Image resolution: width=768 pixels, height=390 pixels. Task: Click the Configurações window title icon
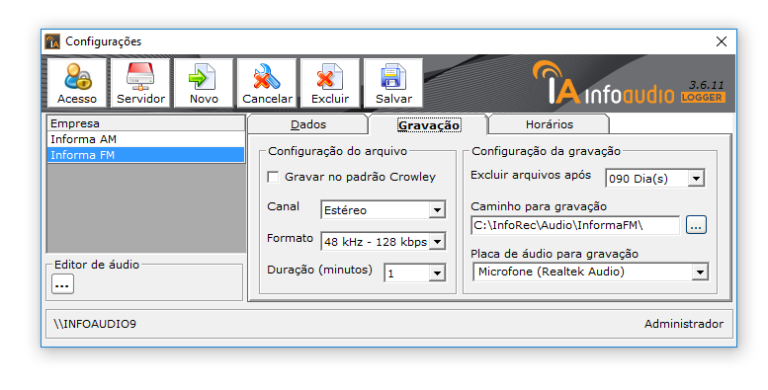(x=52, y=42)
